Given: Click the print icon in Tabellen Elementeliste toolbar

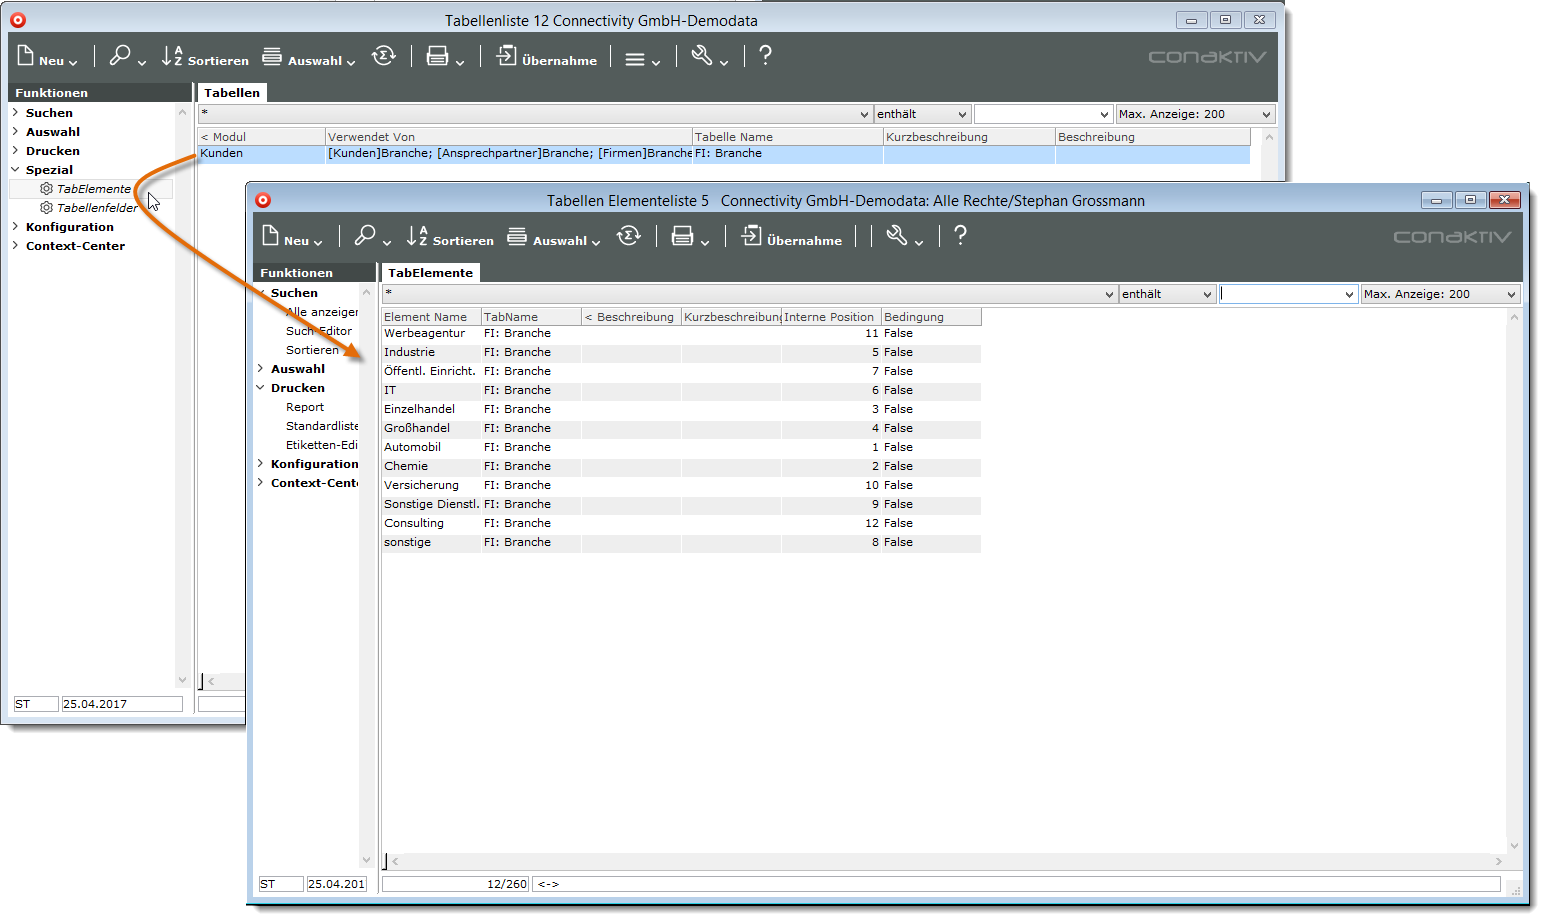Looking at the screenshot, I should pyautogui.click(x=682, y=236).
